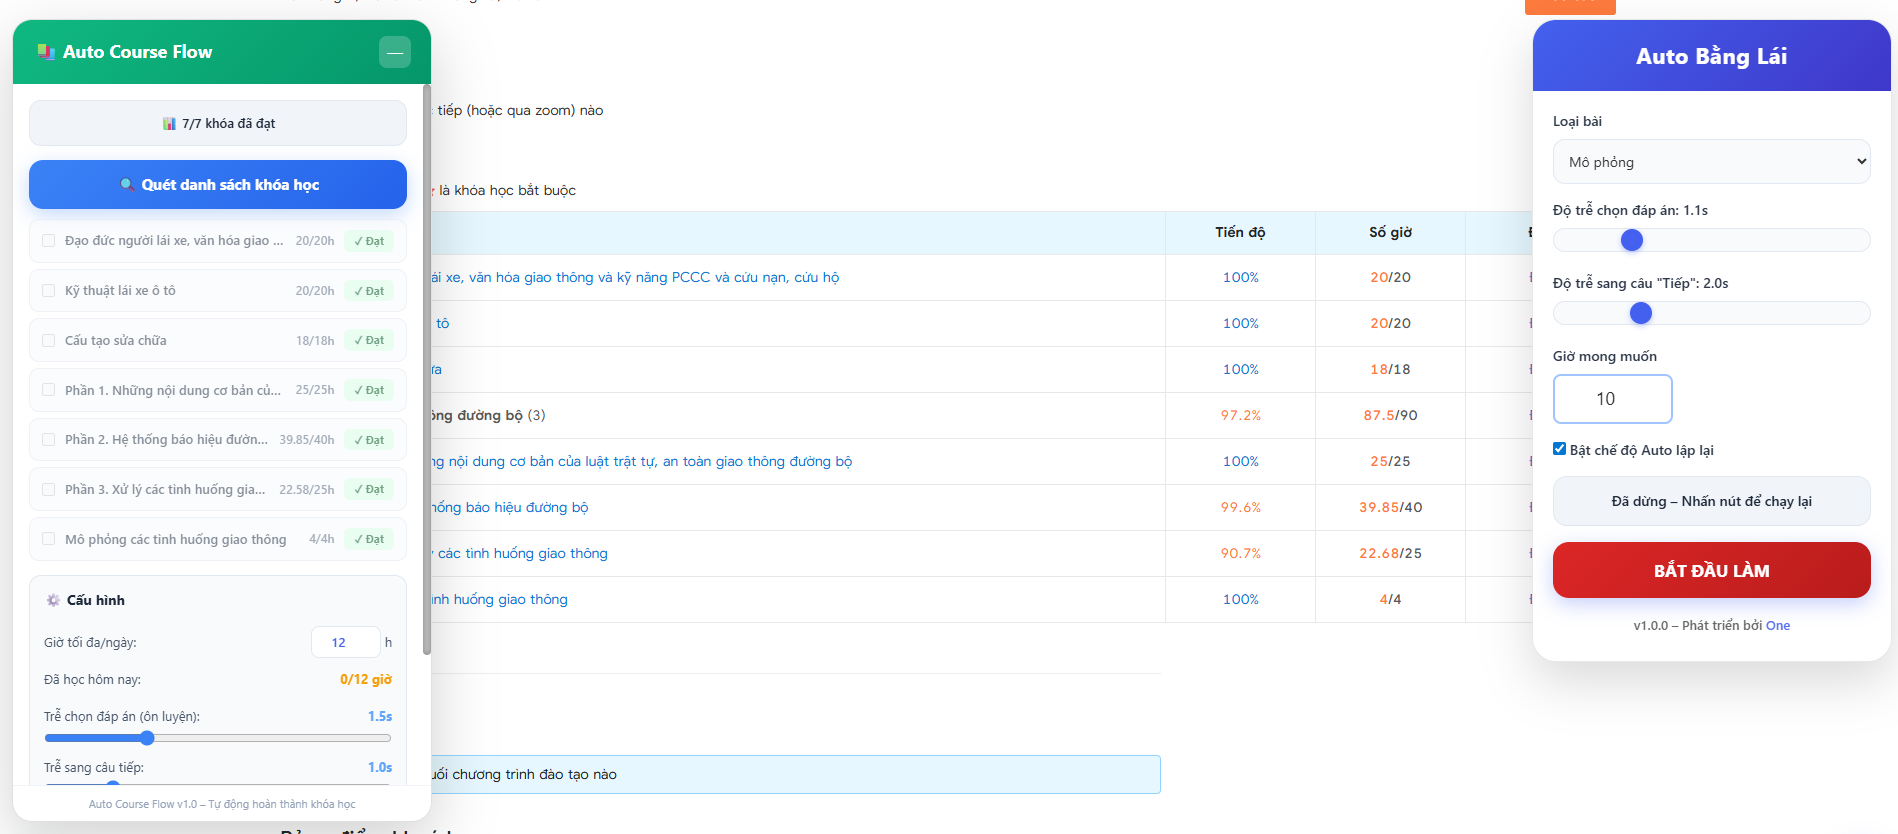Click the magnifier icon in Quét danh sách button
This screenshot has height=834, width=1898.
(x=127, y=185)
